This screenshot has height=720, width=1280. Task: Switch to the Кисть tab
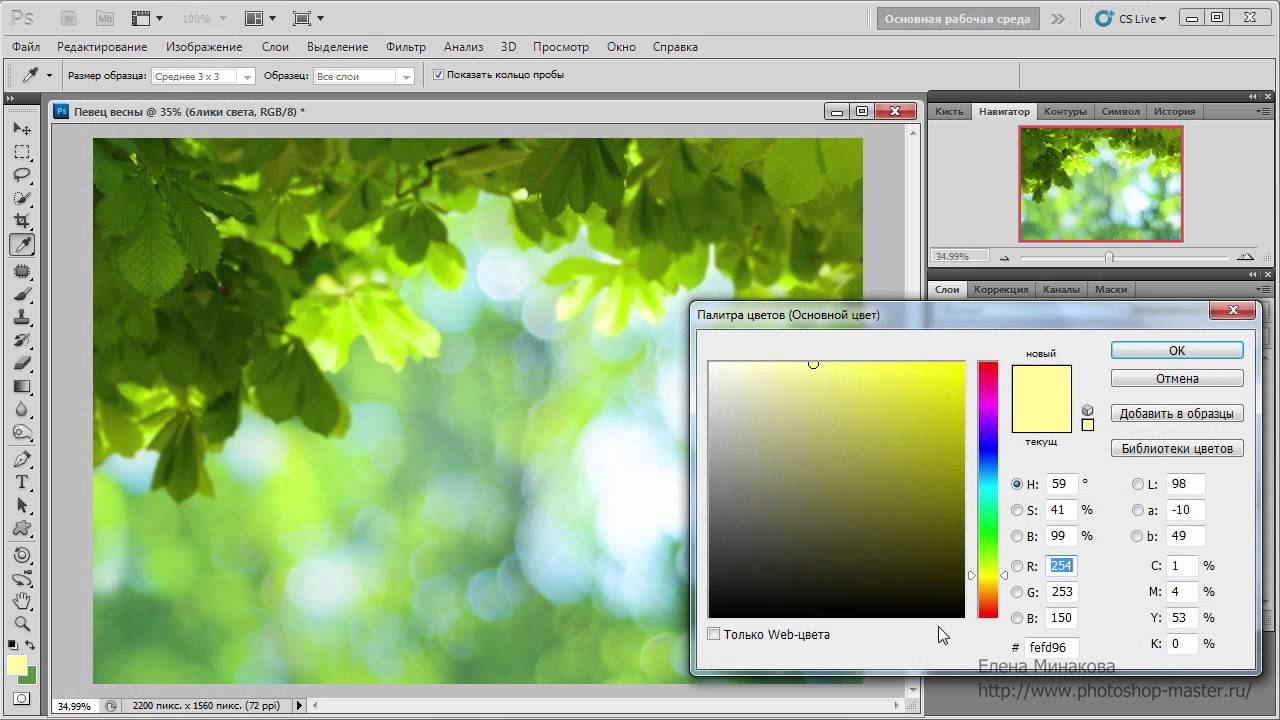949,111
